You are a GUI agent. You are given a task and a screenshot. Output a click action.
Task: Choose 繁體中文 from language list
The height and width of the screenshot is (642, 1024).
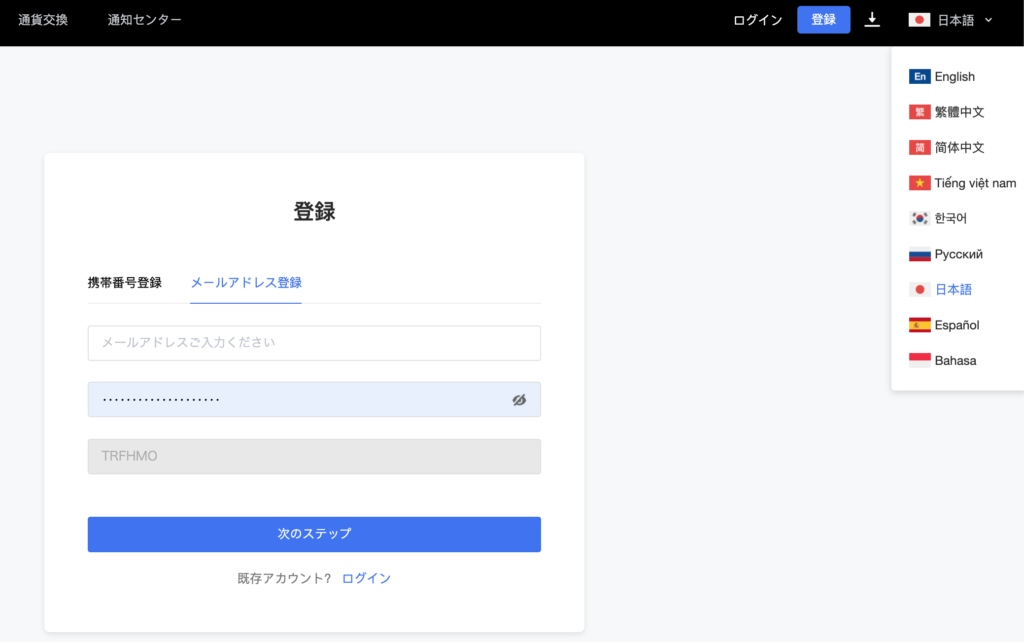point(957,112)
